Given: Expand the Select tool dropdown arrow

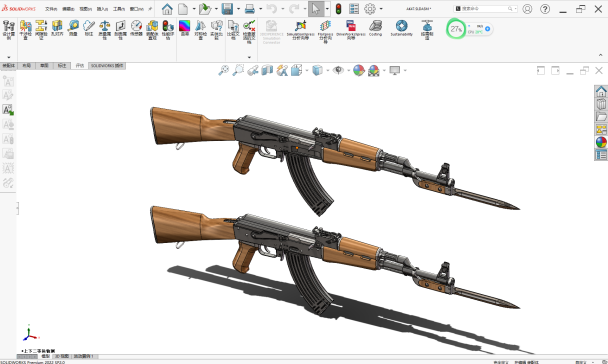Looking at the screenshot, I should pos(327,9).
